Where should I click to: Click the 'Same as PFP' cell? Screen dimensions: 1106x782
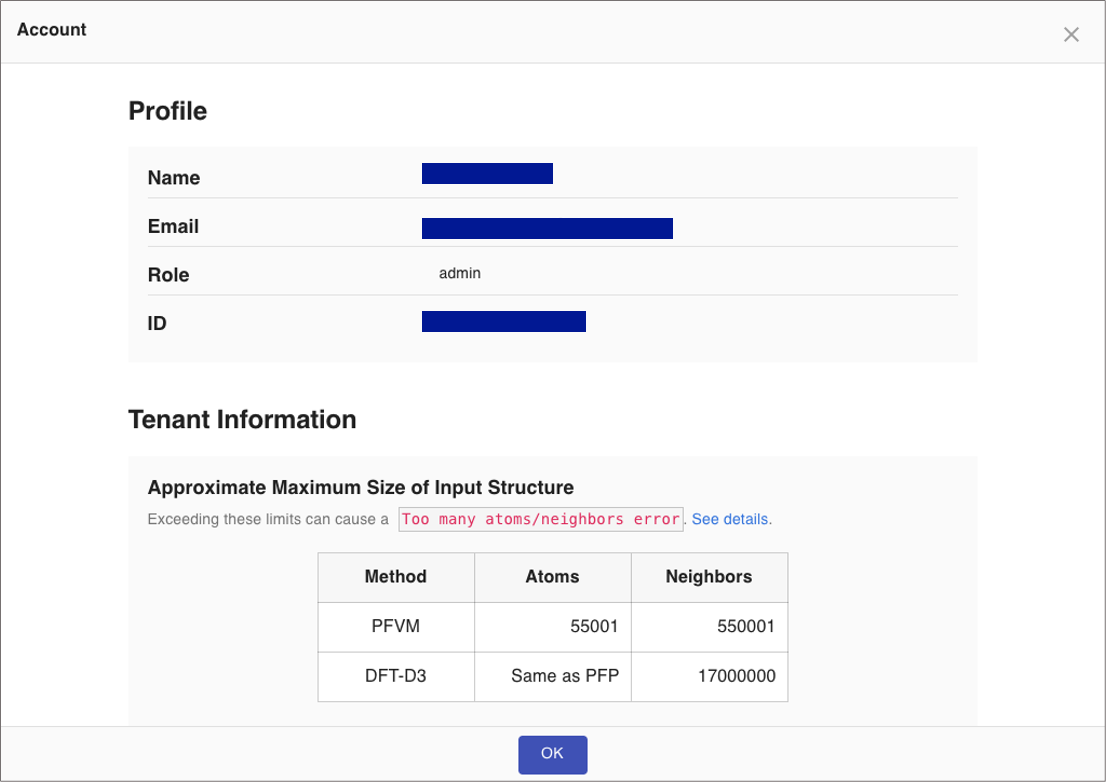pos(565,676)
